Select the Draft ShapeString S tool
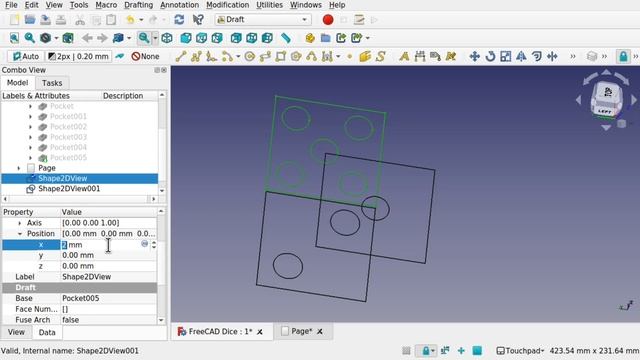The image size is (640, 360). click(380, 56)
